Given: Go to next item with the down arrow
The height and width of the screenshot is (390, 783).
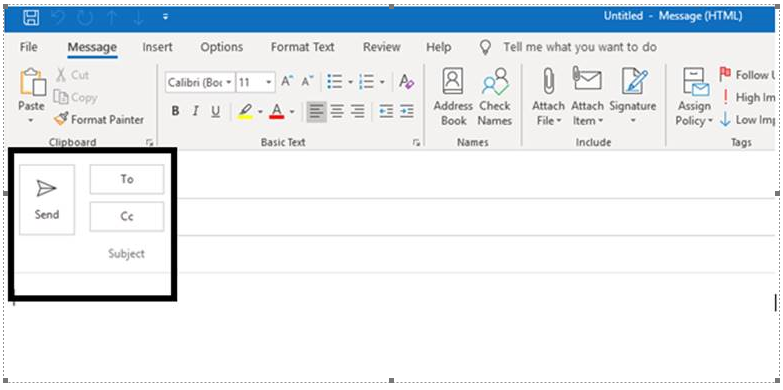Looking at the screenshot, I should (x=138, y=17).
